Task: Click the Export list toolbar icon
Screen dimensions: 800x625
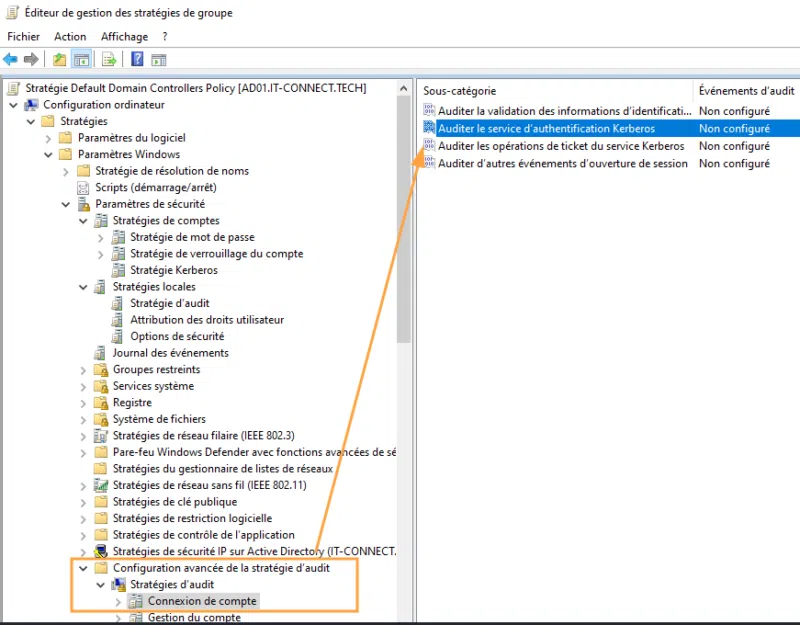Action: 109,59
